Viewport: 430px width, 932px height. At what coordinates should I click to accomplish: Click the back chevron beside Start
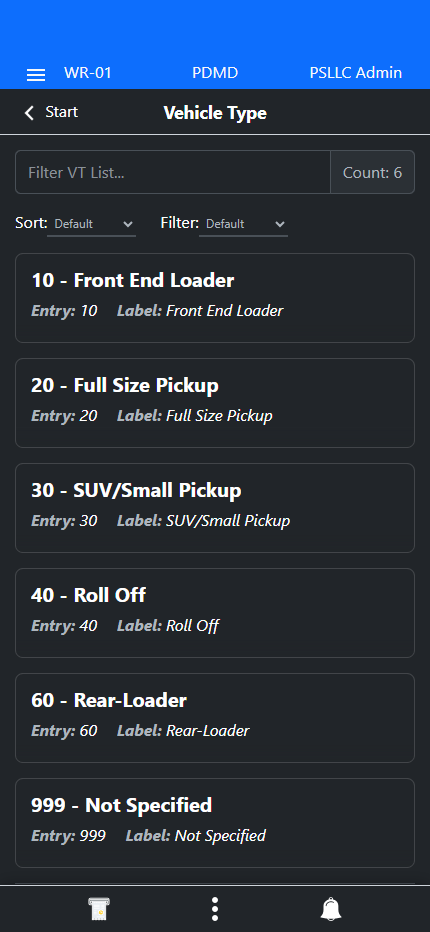pos(29,112)
